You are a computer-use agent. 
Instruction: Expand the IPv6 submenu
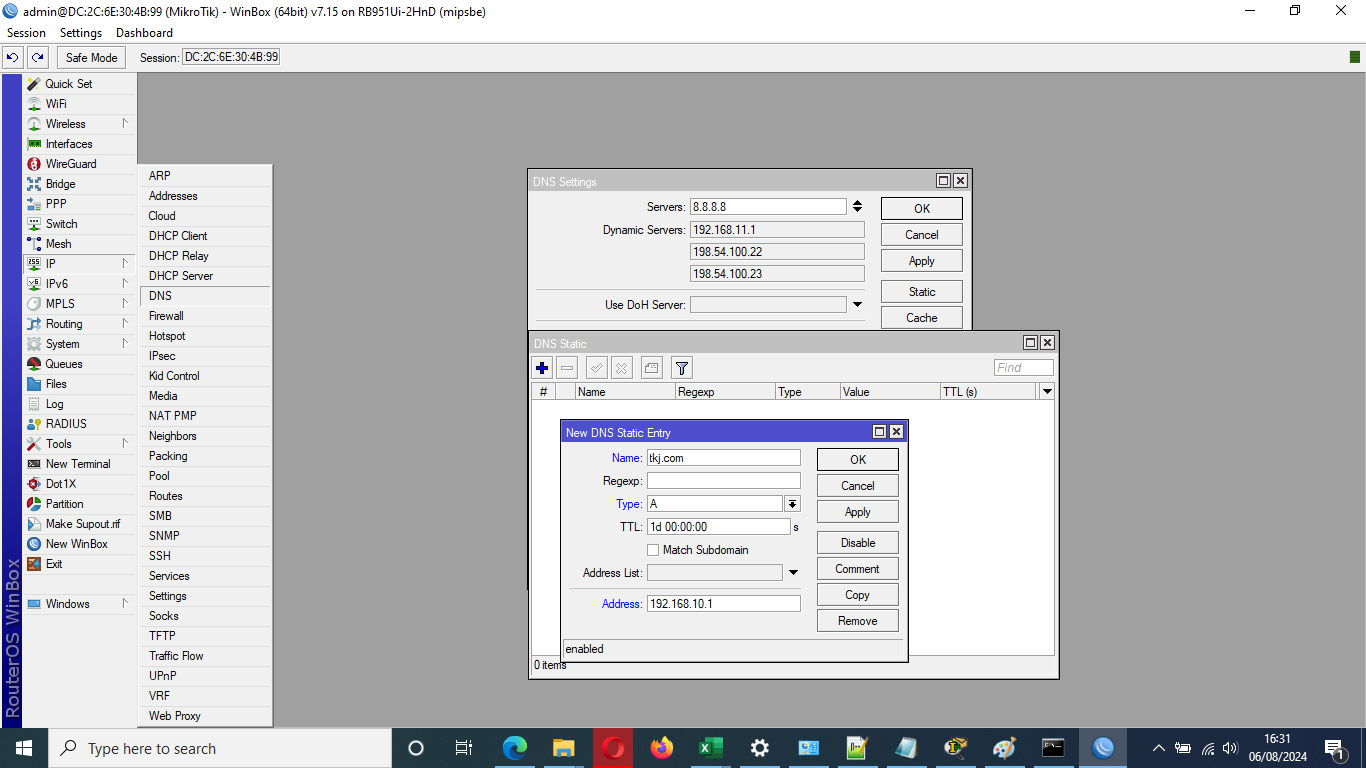[x=126, y=284]
